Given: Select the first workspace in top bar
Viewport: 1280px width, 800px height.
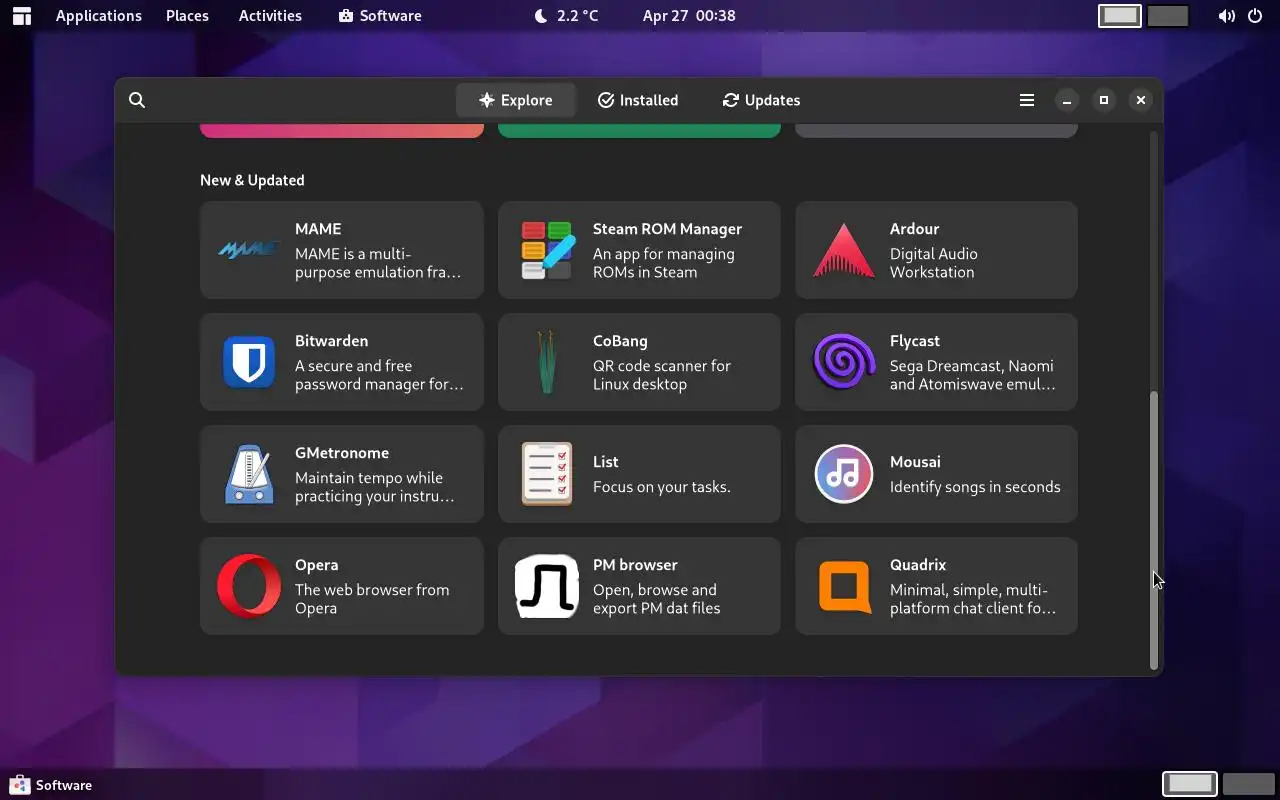Looking at the screenshot, I should point(1119,16).
